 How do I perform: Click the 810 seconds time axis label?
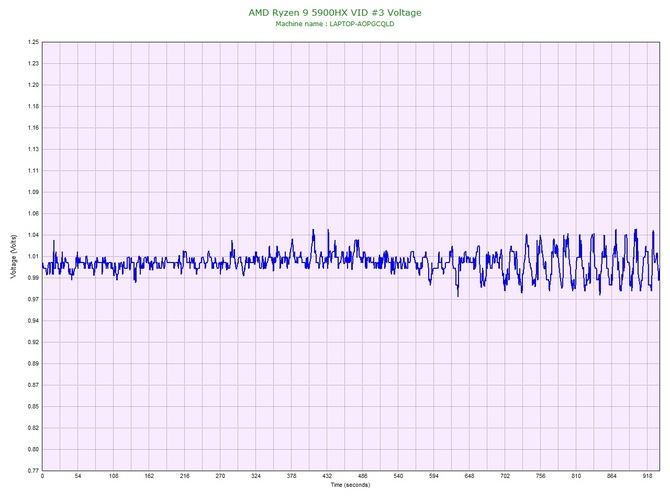[576, 476]
